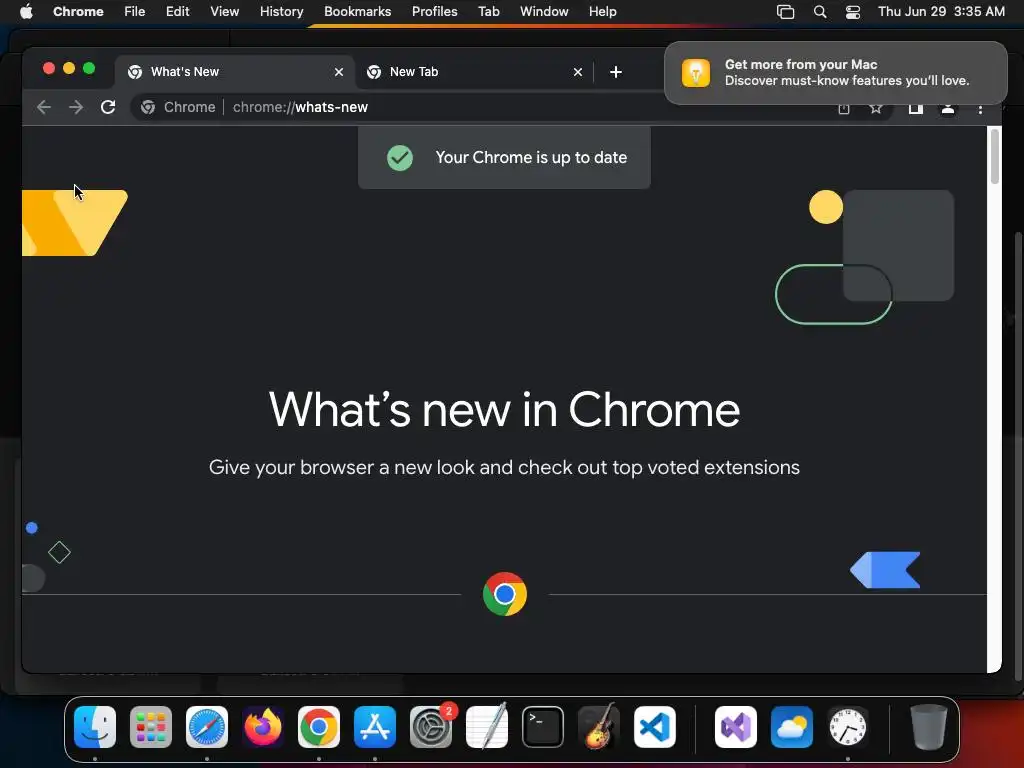Image resolution: width=1024 pixels, height=768 pixels.
Task: Open the Bookmarks menu
Action: (x=357, y=12)
